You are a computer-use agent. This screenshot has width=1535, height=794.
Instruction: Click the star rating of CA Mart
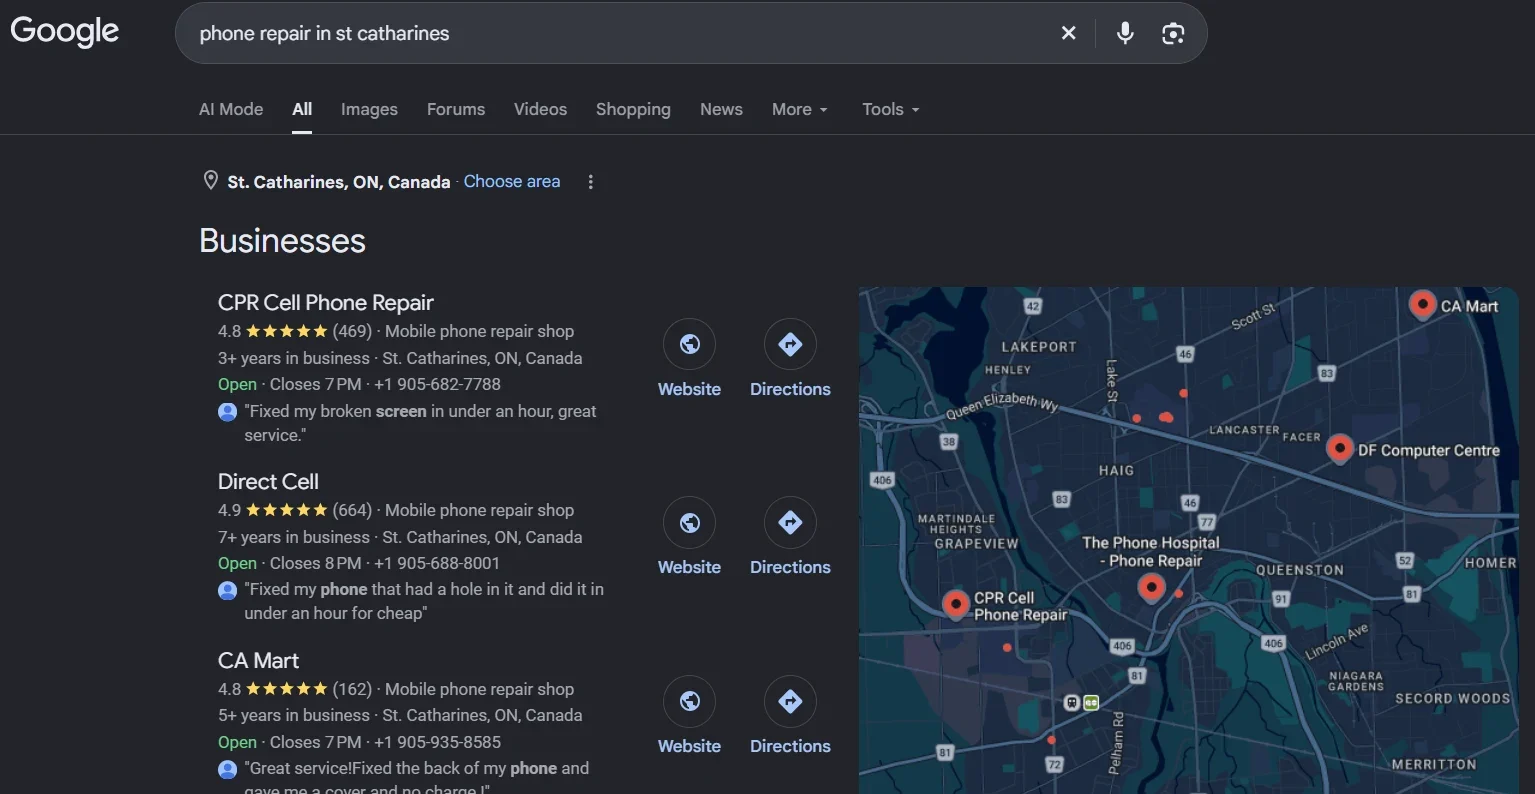click(286, 689)
